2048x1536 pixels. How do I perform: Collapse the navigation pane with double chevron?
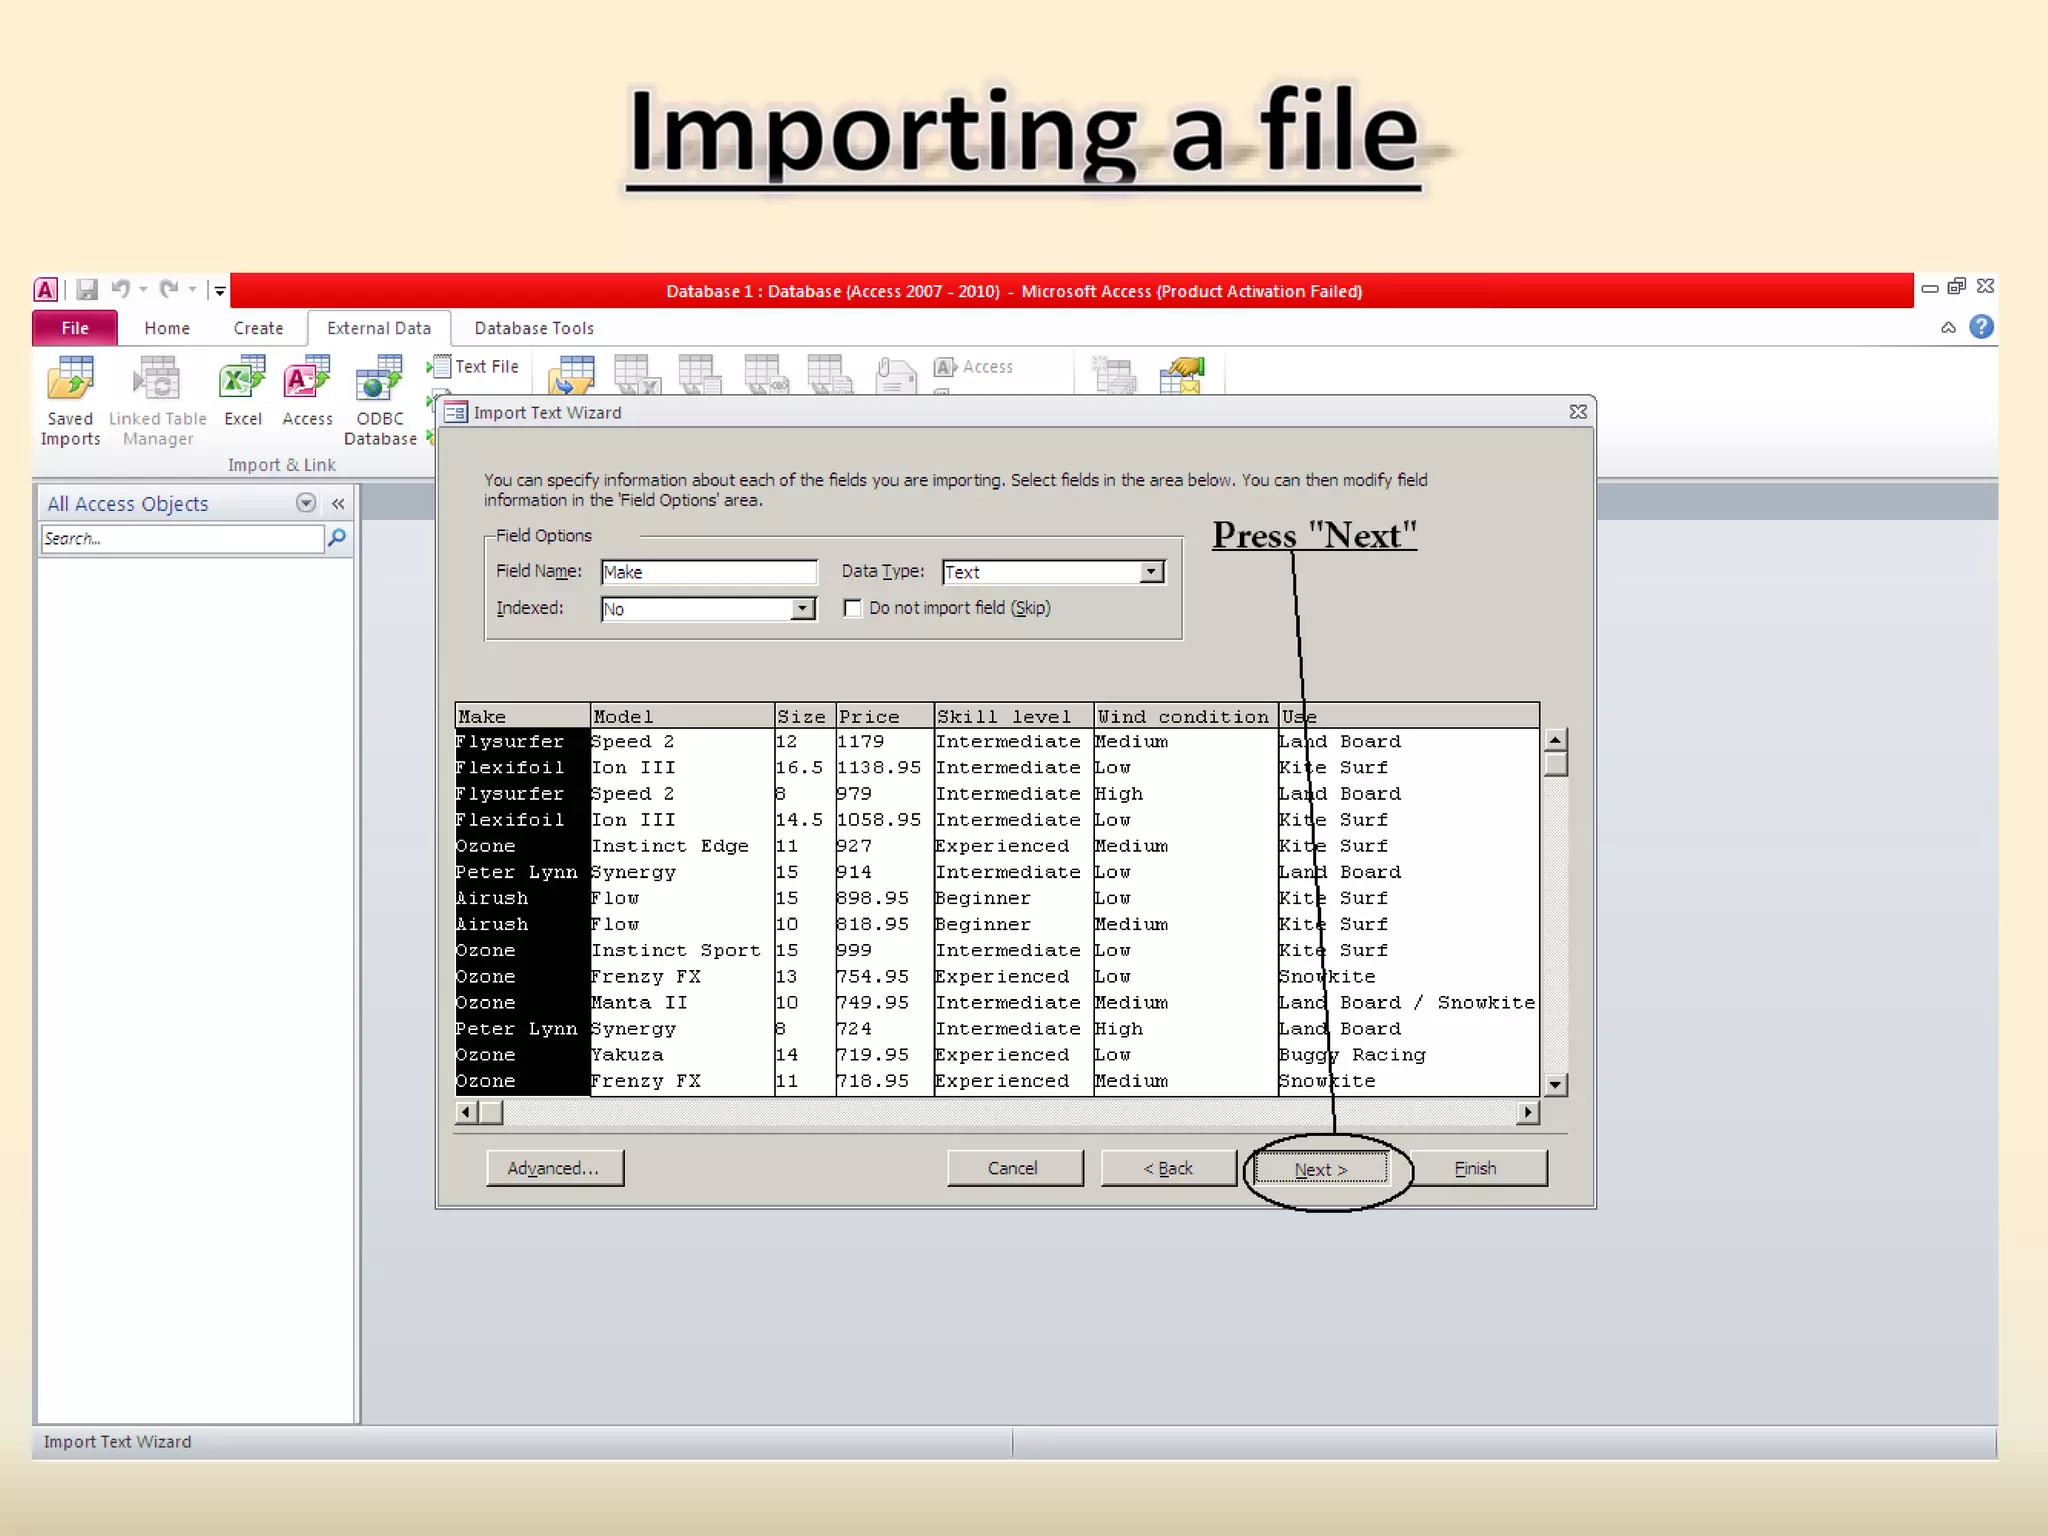click(338, 504)
